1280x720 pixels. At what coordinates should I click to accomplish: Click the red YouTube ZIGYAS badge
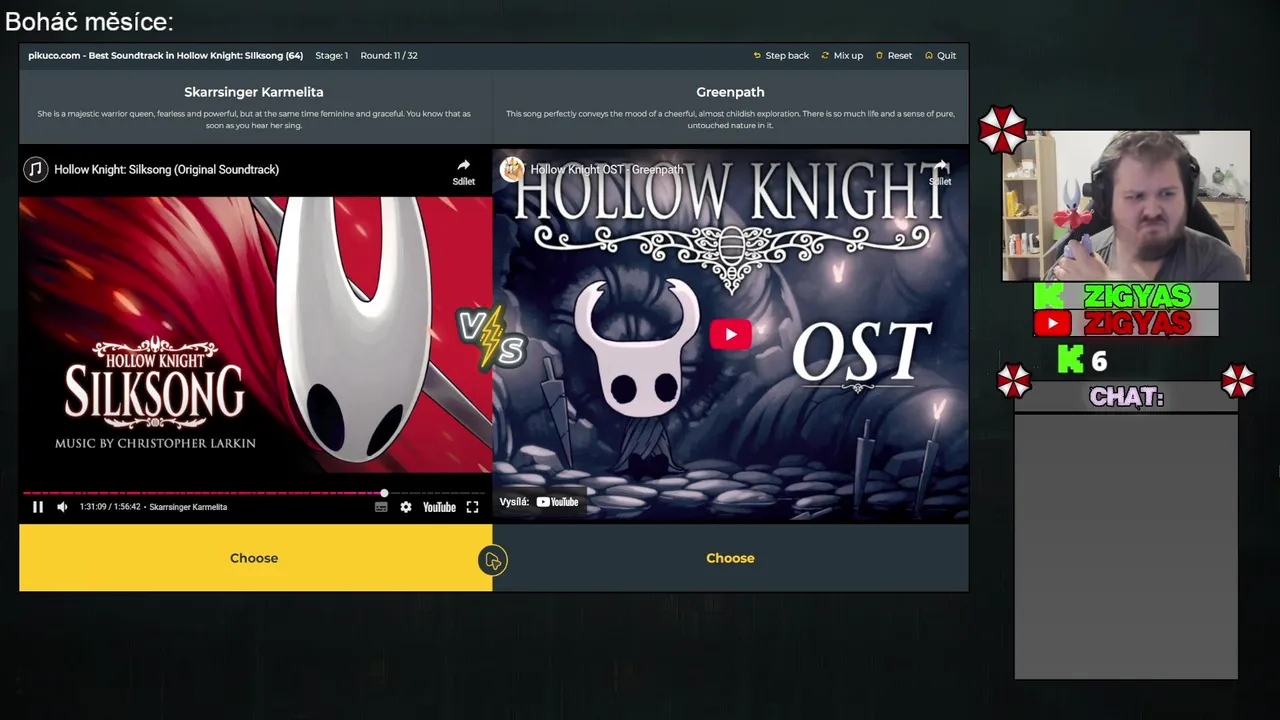[1126, 323]
